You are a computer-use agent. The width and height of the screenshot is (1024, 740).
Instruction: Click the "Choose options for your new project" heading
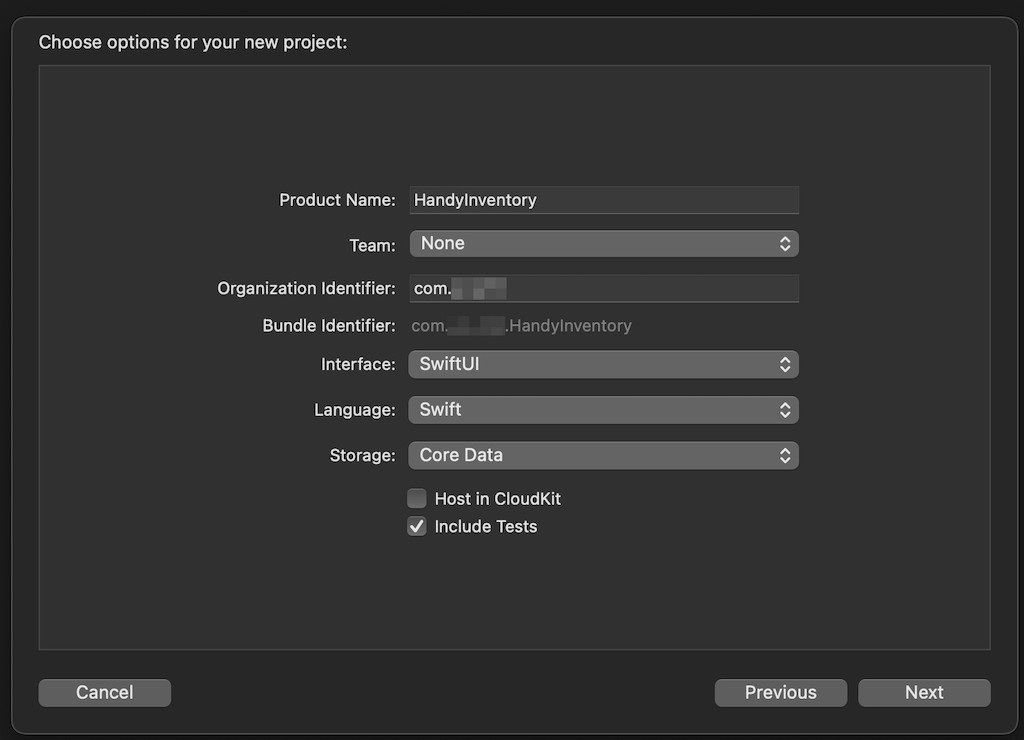(193, 43)
